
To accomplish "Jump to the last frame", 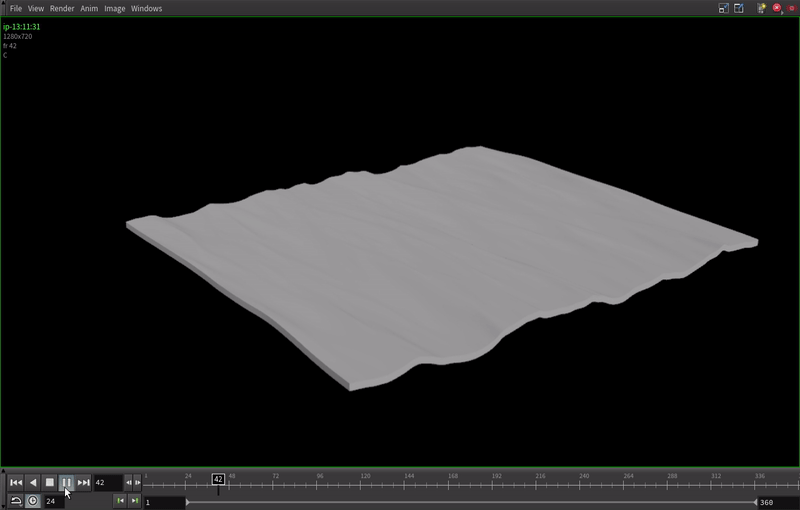I will pyautogui.click(x=84, y=483).
